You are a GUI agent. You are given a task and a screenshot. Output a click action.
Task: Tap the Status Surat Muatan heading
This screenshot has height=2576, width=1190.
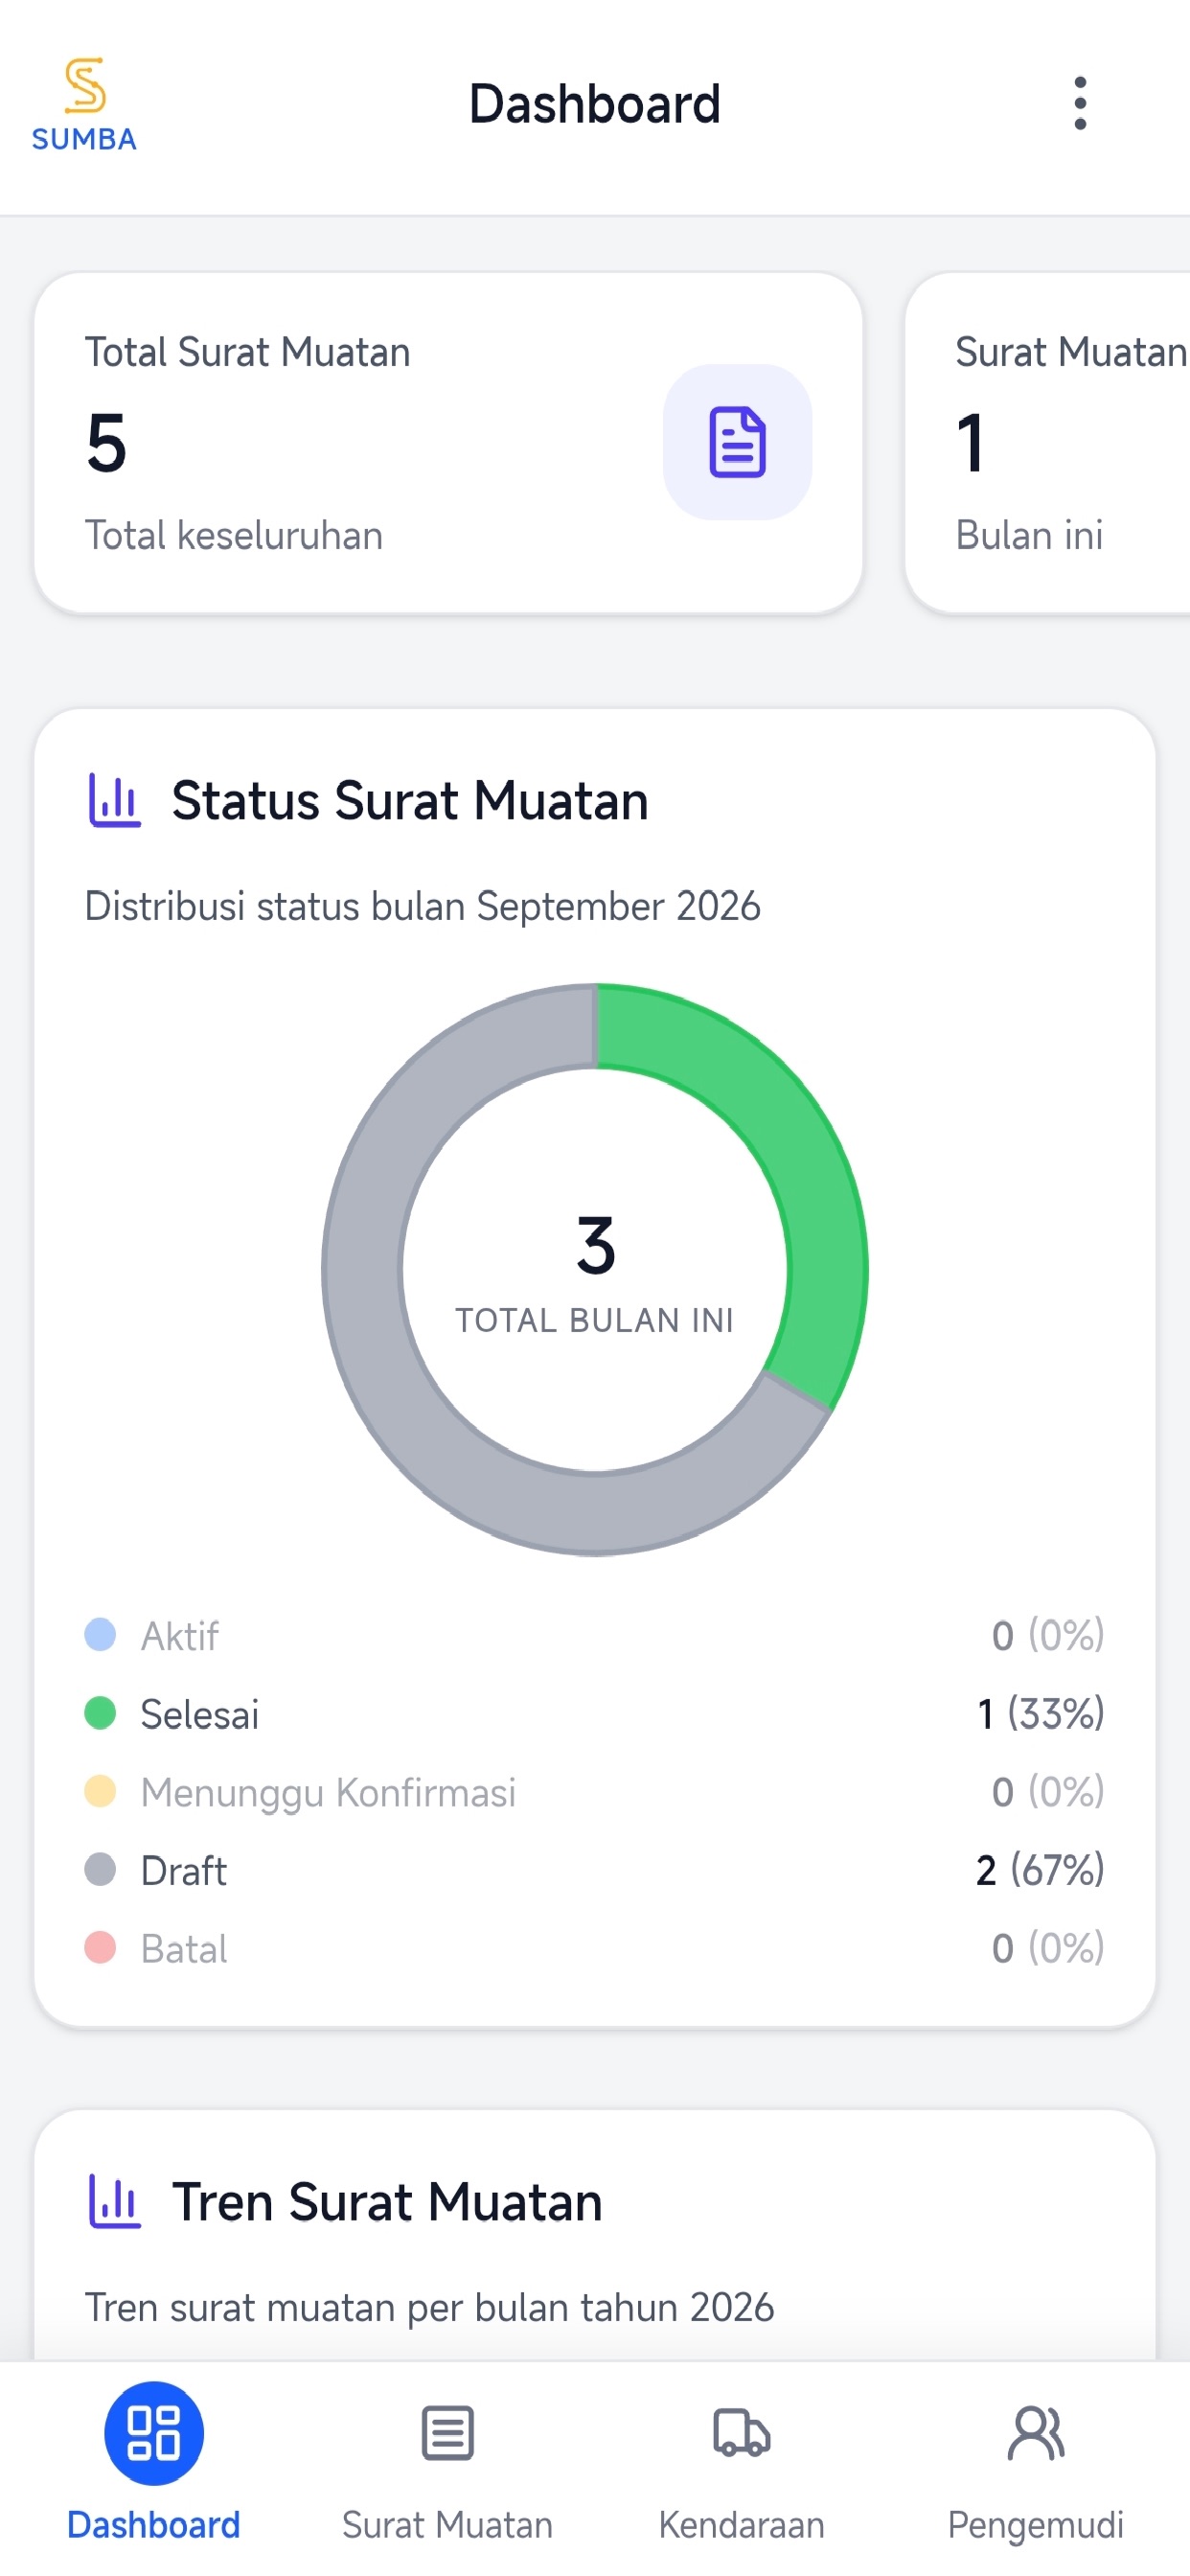410,801
